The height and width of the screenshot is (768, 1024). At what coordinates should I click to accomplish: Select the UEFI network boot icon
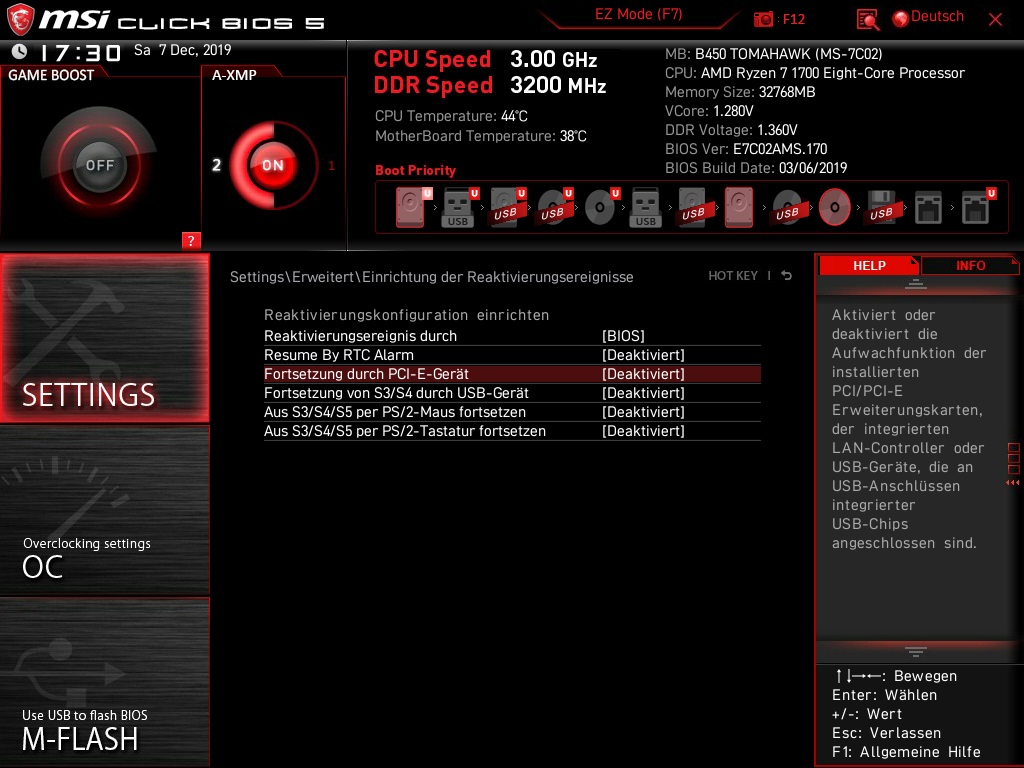978,208
